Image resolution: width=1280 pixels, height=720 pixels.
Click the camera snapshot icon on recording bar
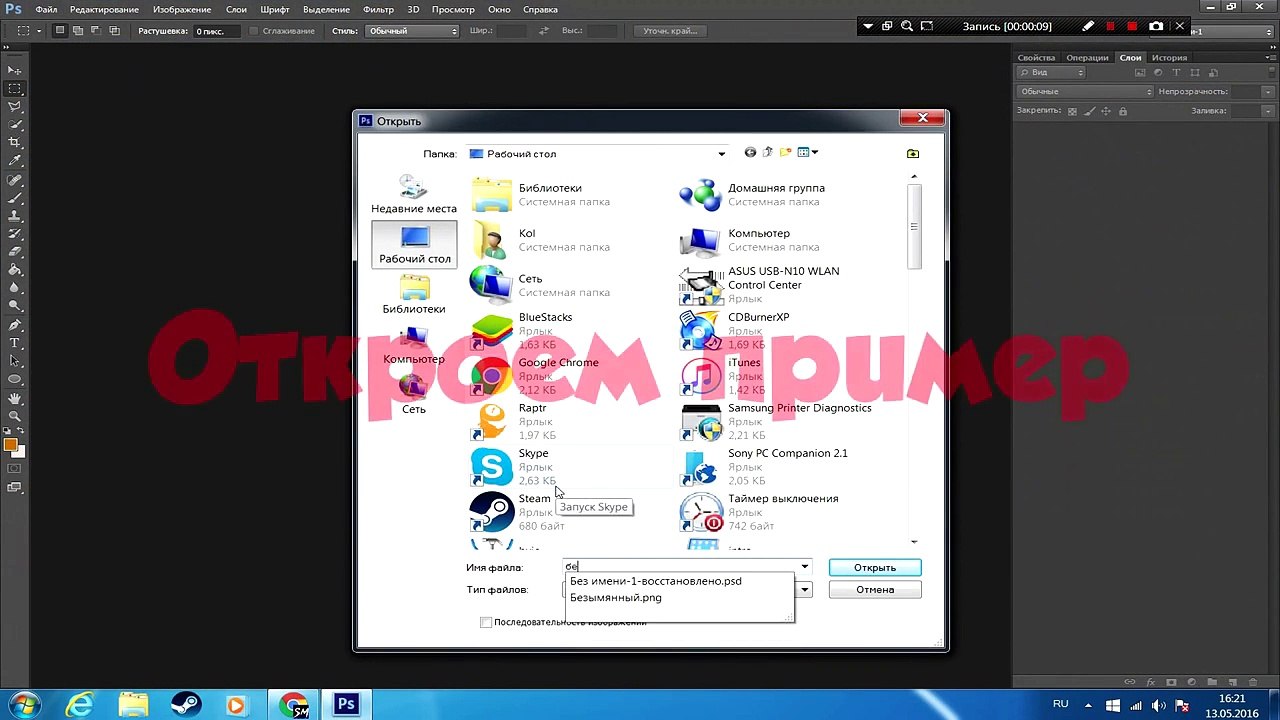click(x=1156, y=26)
